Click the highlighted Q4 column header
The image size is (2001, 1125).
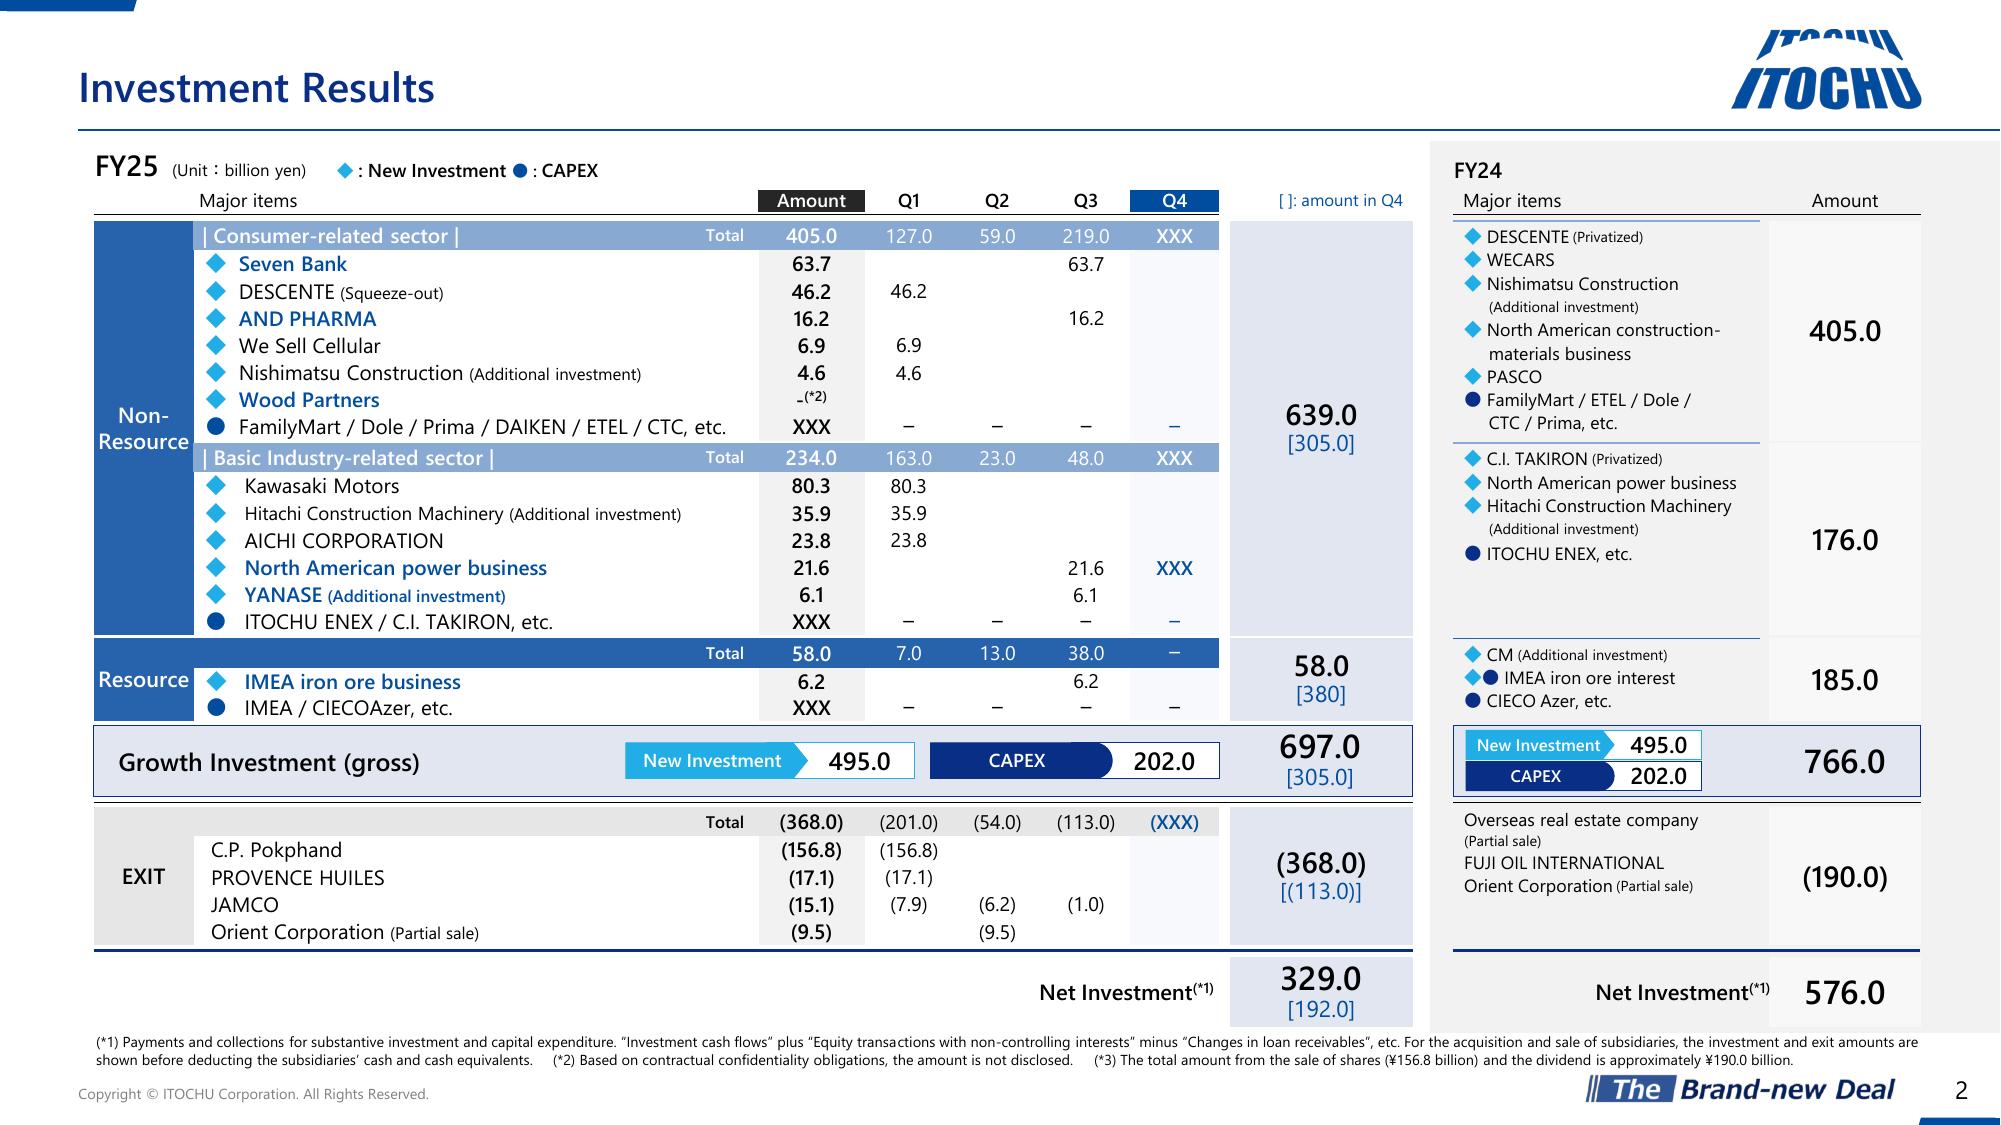1174,201
